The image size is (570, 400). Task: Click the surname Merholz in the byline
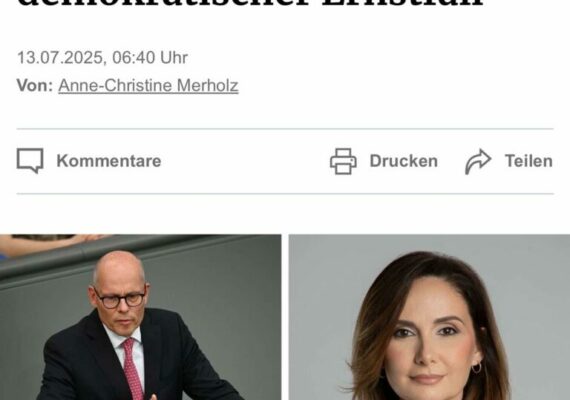[208, 86]
